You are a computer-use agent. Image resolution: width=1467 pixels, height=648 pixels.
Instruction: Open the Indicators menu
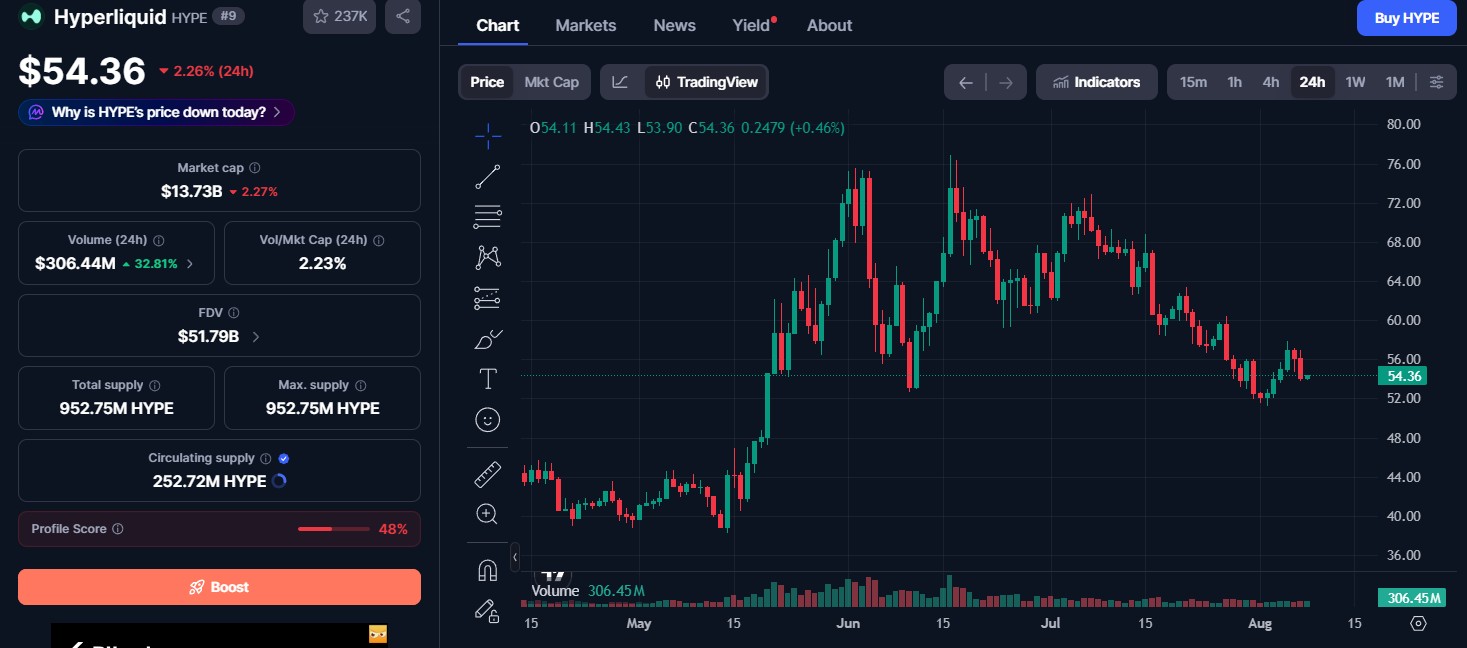coord(1097,82)
